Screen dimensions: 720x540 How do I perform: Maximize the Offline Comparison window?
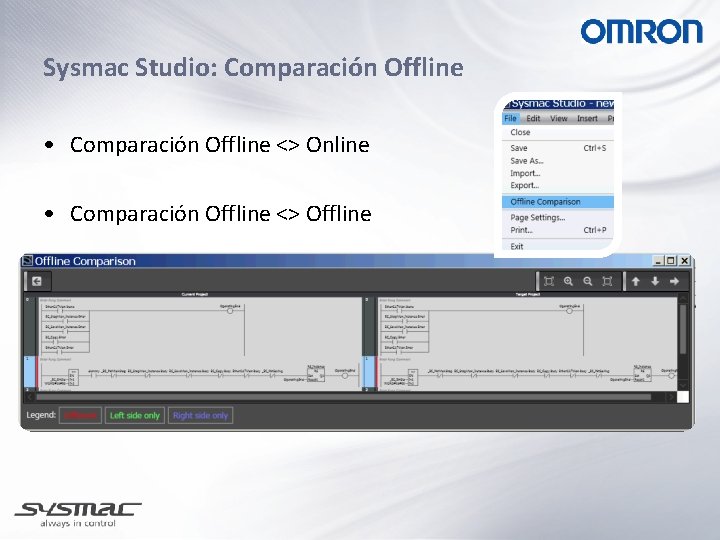(x=671, y=261)
